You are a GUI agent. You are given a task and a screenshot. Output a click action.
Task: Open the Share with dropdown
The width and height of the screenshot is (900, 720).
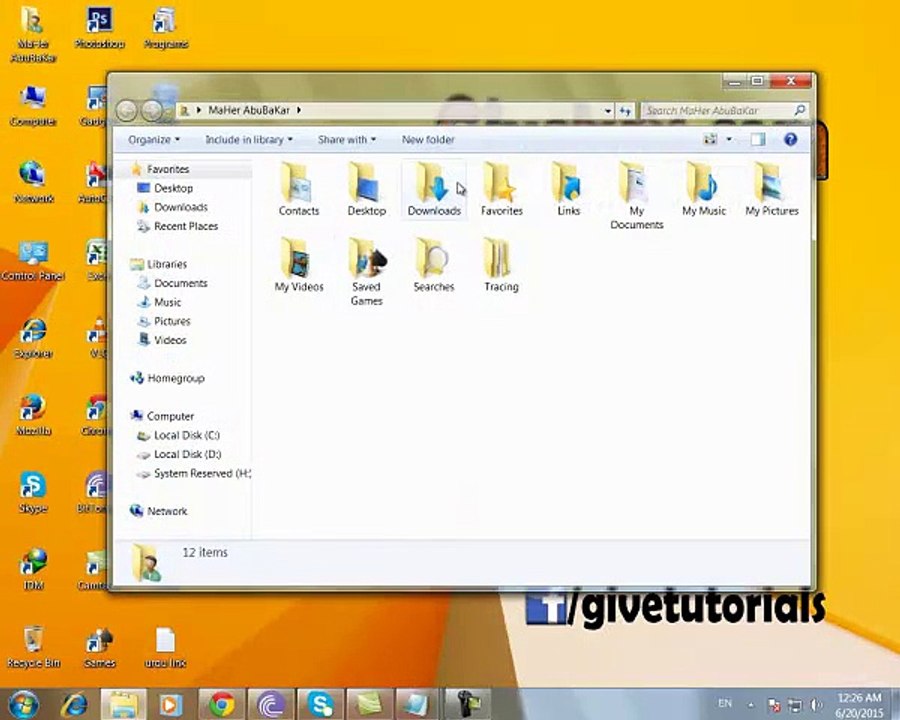(x=347, y=140)
